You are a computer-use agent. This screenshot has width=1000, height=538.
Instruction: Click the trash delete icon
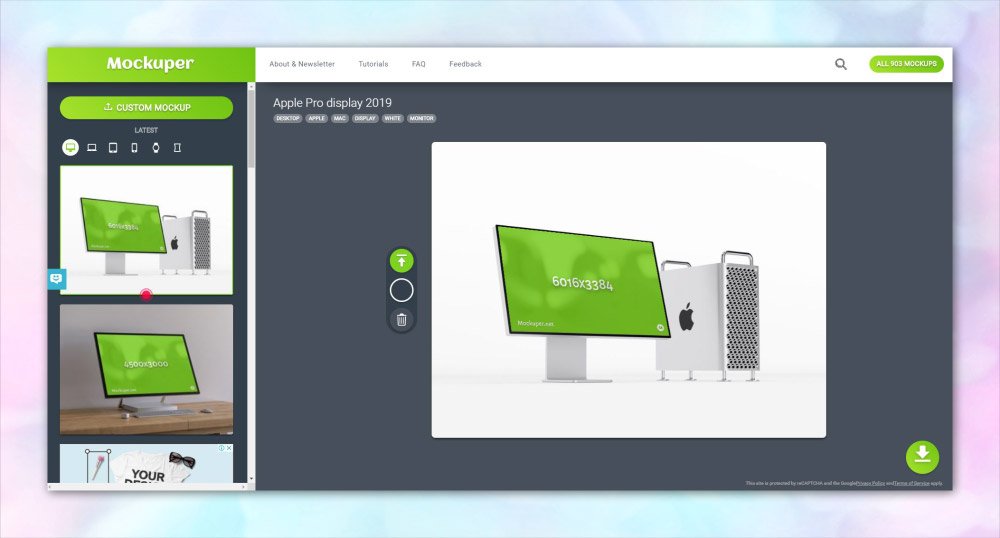pyautogui.click(x=402, y=319)
